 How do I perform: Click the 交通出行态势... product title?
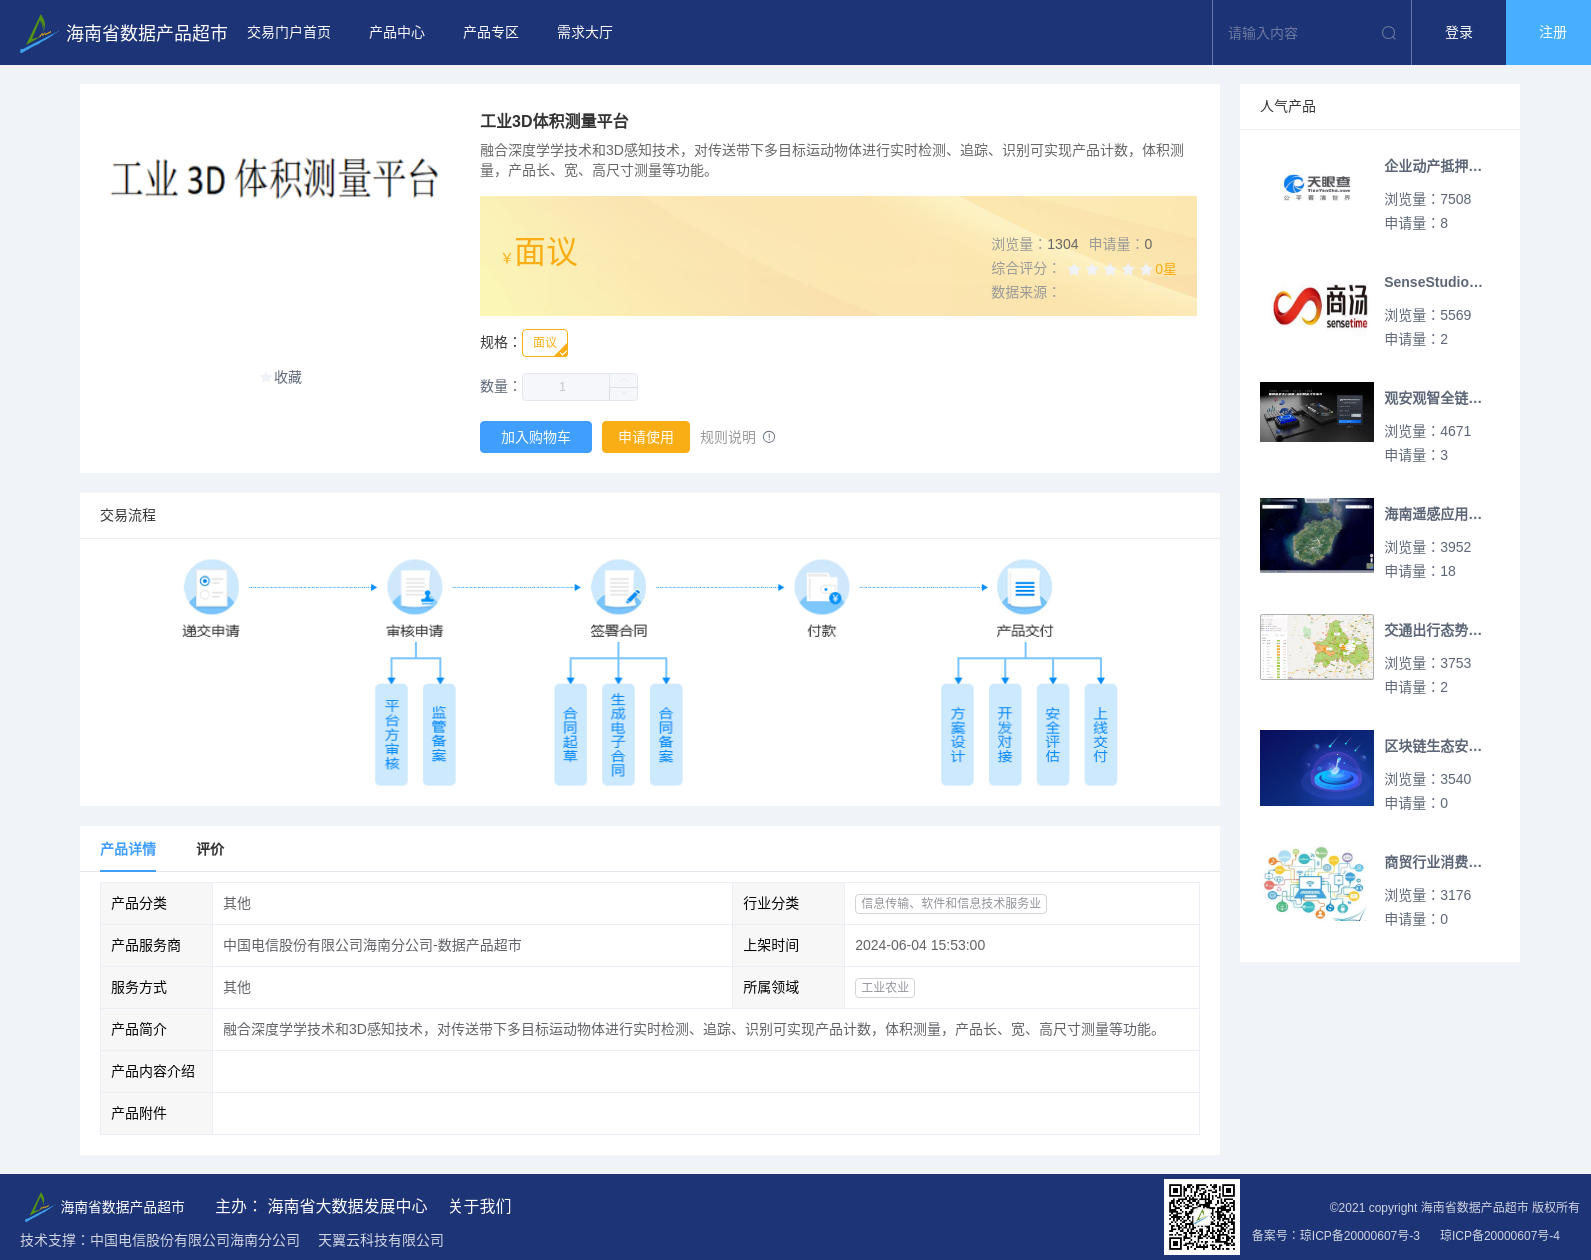click(1433, 630)
